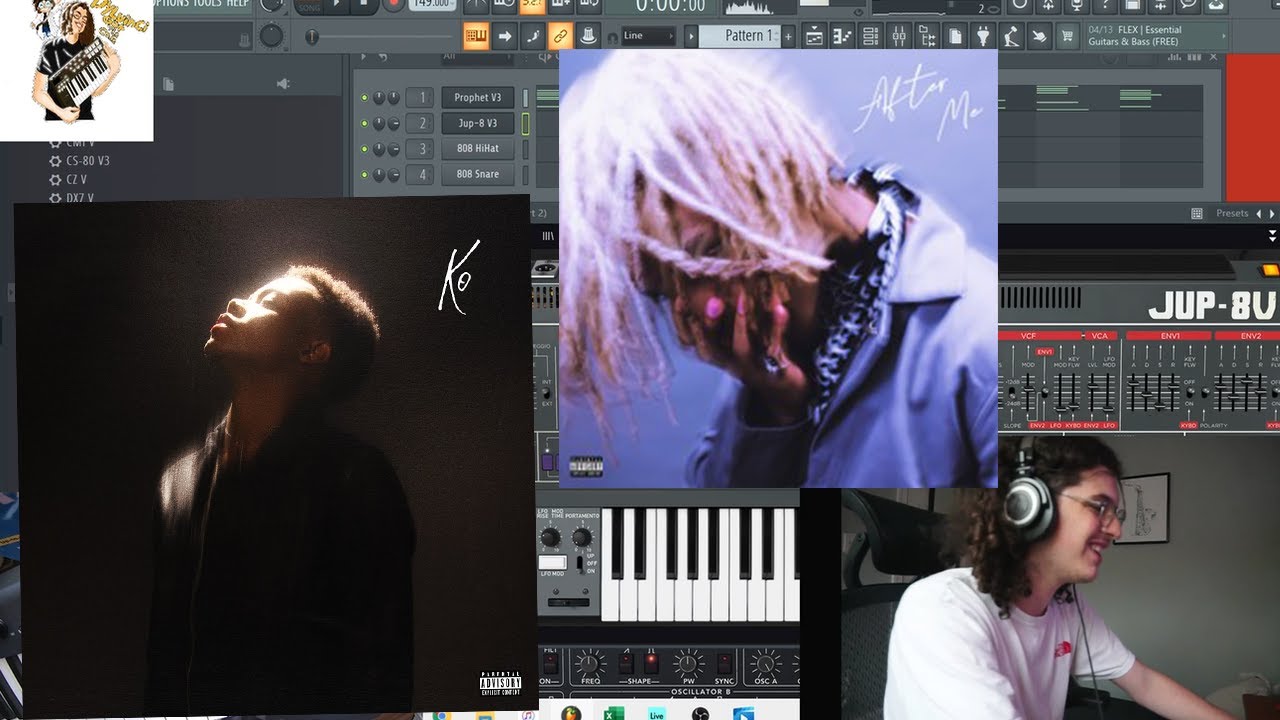Select the 808 Snare channel button
This screenshot has width=1280, height=720.
coord(478,174)
